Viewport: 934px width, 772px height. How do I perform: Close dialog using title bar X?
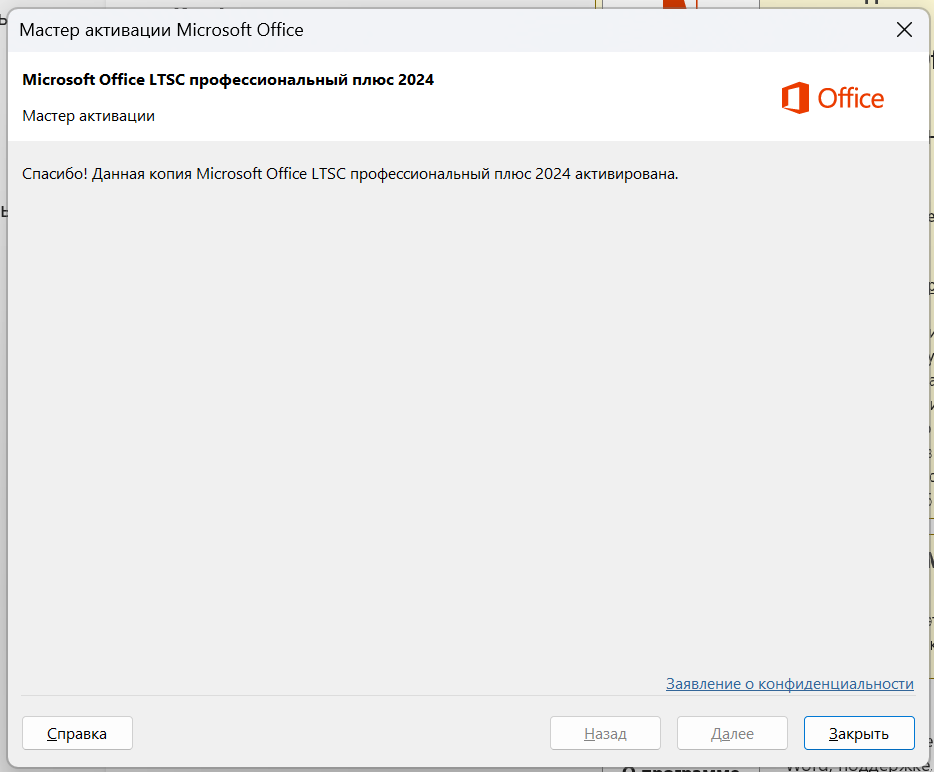click(x=904, y=30)
